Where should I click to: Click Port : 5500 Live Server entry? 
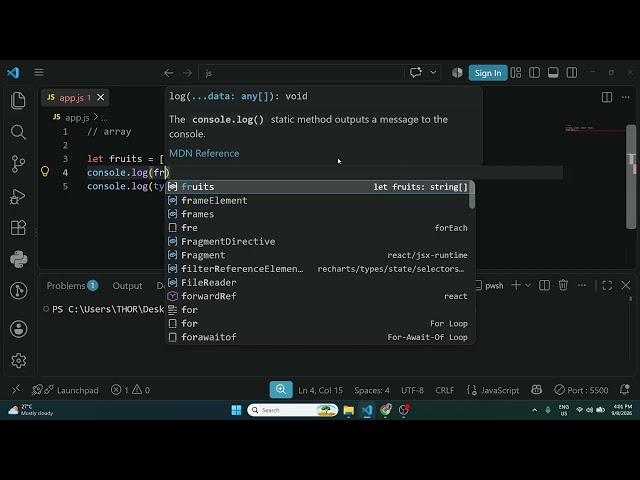[x=581, y=390]
